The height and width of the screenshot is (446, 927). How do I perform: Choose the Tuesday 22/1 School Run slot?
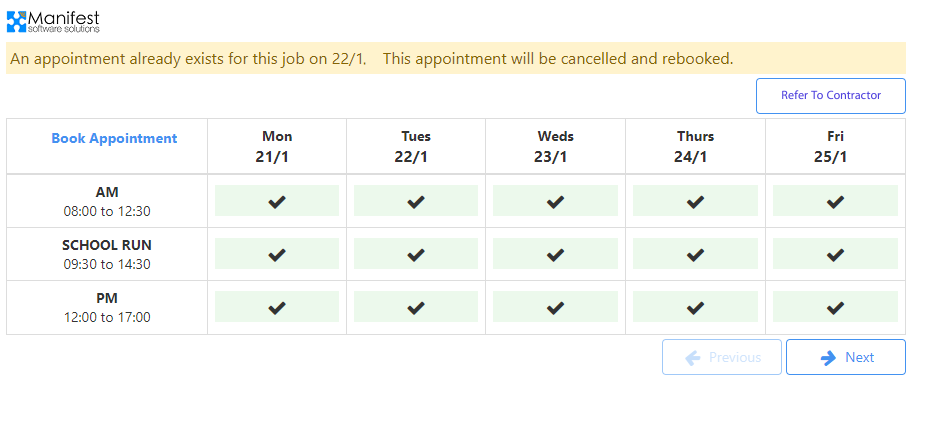click(x=416, y=254)
